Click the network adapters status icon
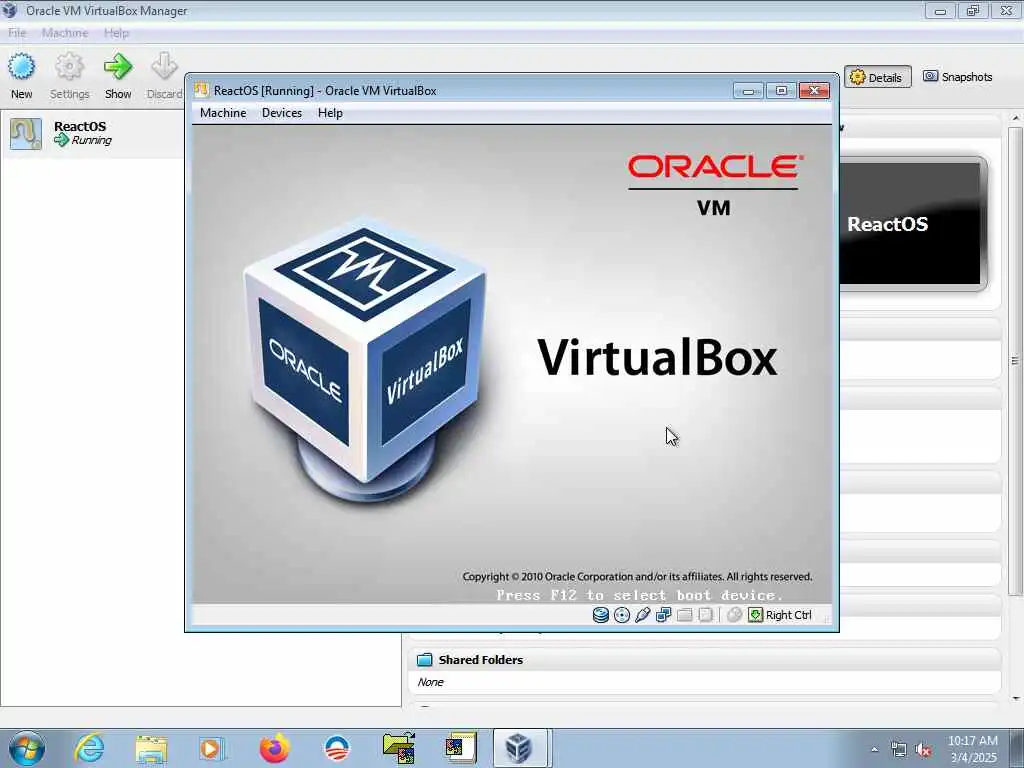This screenshot has width=1024, height=768. coord(664,615)
